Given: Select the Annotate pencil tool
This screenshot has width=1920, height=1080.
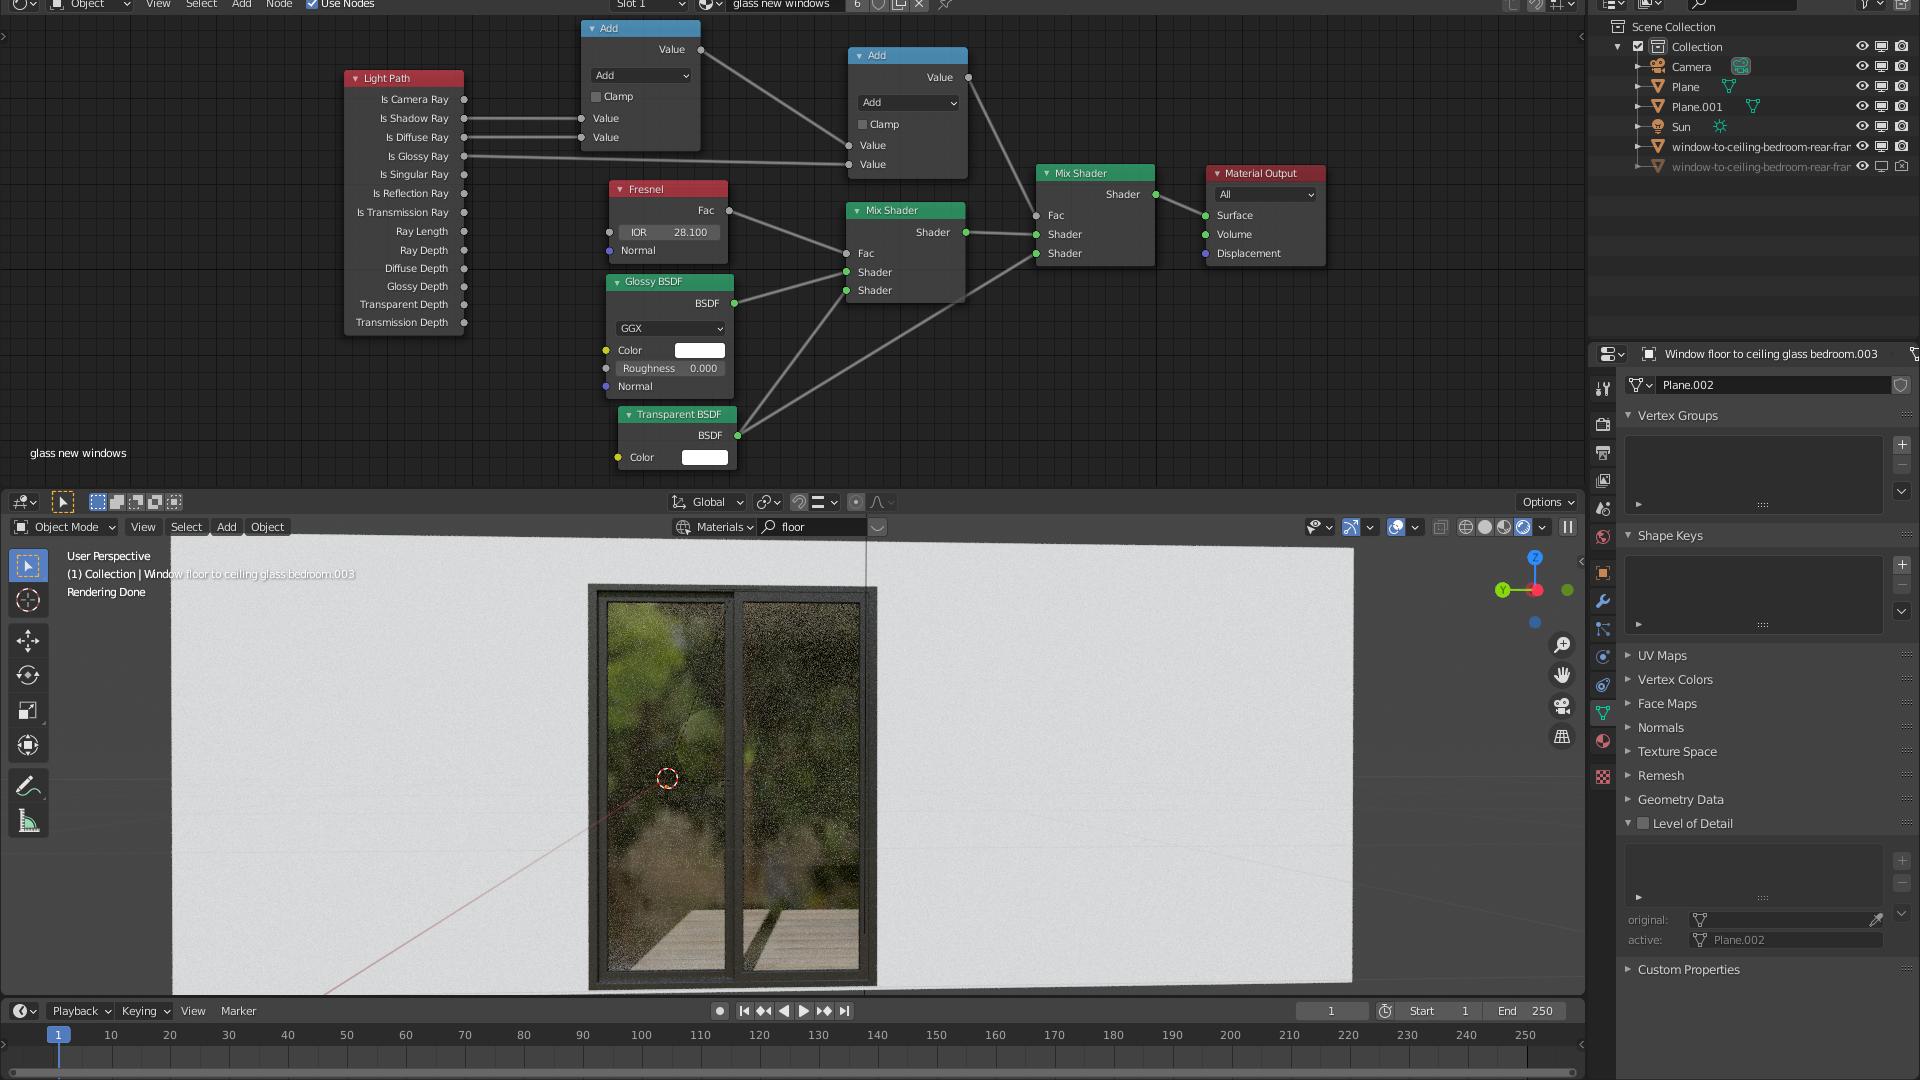Looking at the screenshot, I should (28, 787).
